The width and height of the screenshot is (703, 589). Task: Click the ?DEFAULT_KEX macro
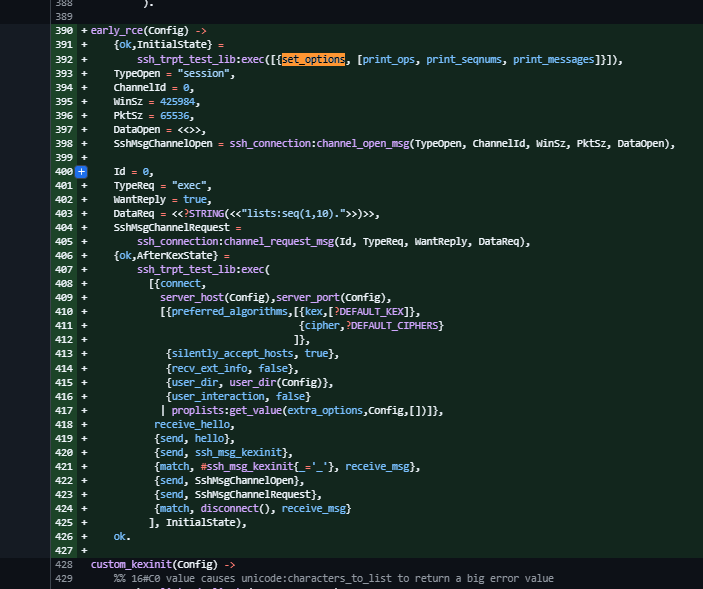point(369,312)
